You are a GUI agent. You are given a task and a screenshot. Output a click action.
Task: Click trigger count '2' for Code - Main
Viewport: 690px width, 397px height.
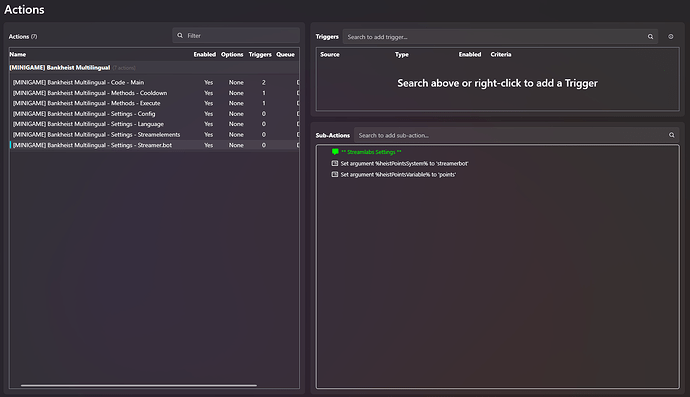point(264,82)
